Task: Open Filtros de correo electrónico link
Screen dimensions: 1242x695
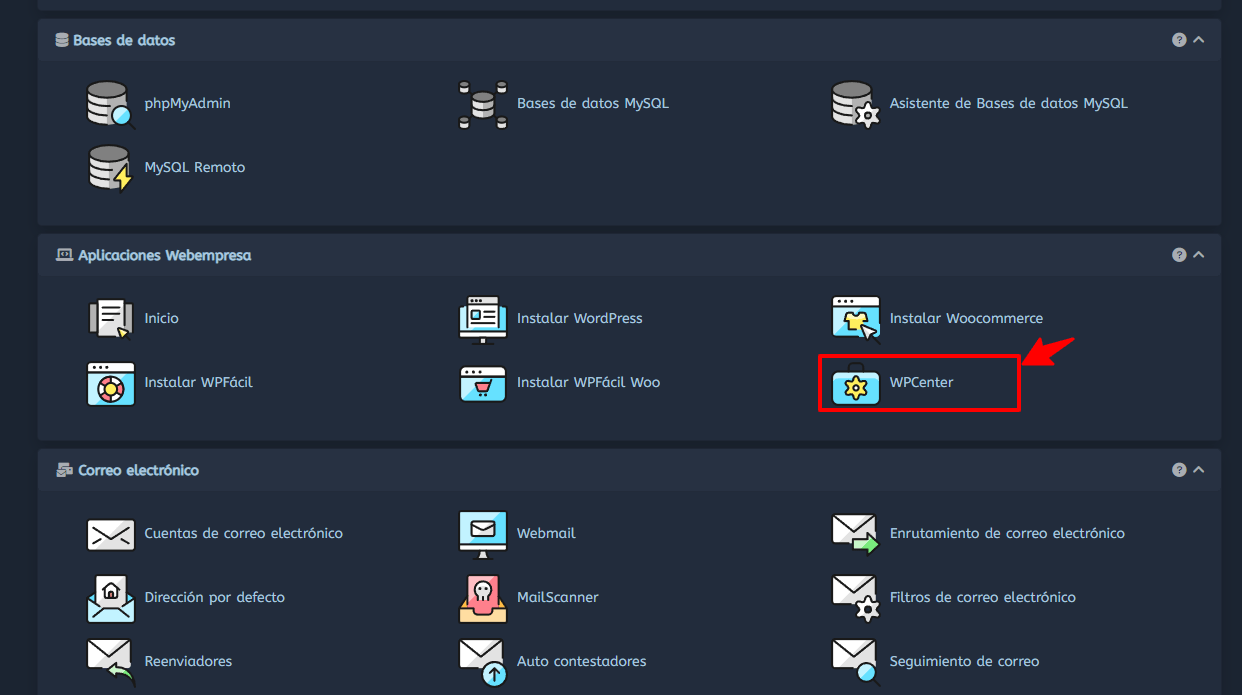Action: tap(983, 598)
